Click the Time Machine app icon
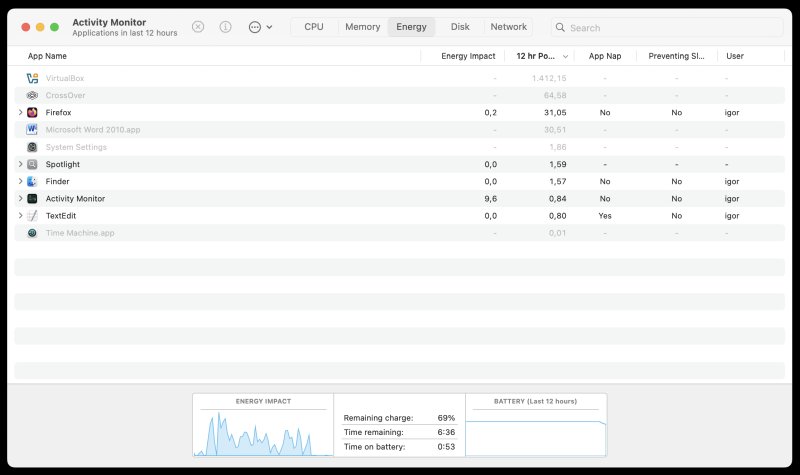Screen dimensions: 800x475 (33, 233)
